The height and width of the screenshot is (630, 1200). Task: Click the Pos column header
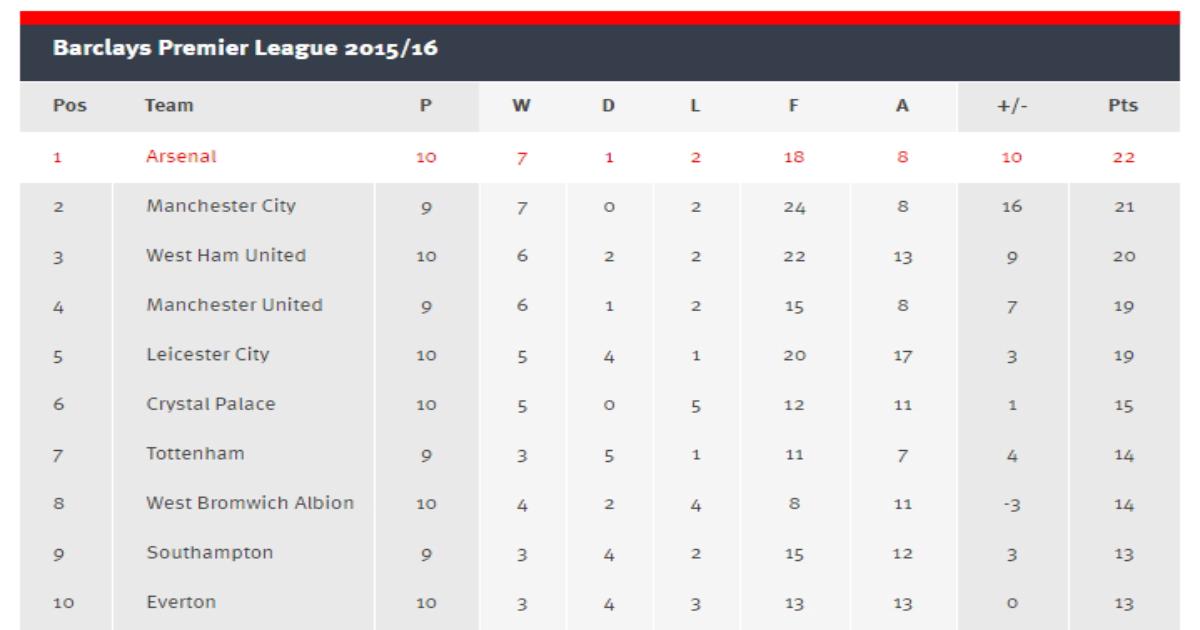(x=68, y=105)
